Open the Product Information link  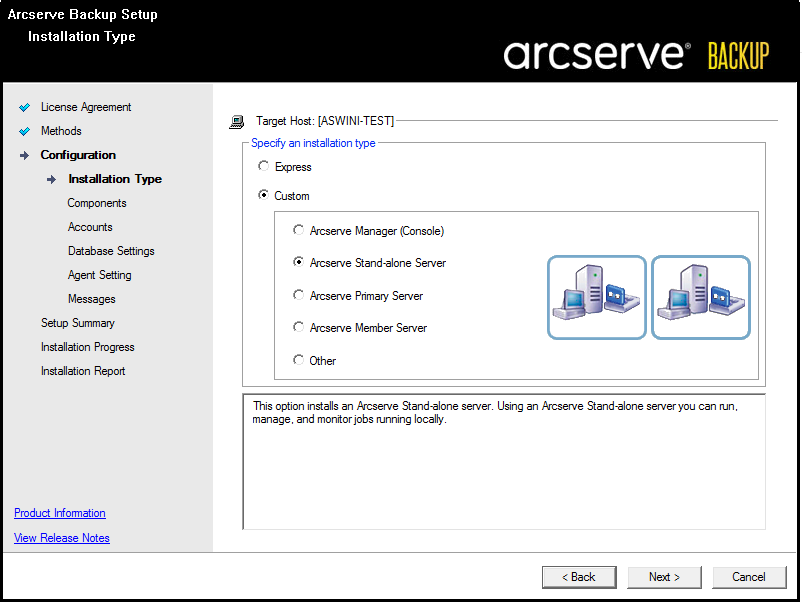[x=60, y=514]
